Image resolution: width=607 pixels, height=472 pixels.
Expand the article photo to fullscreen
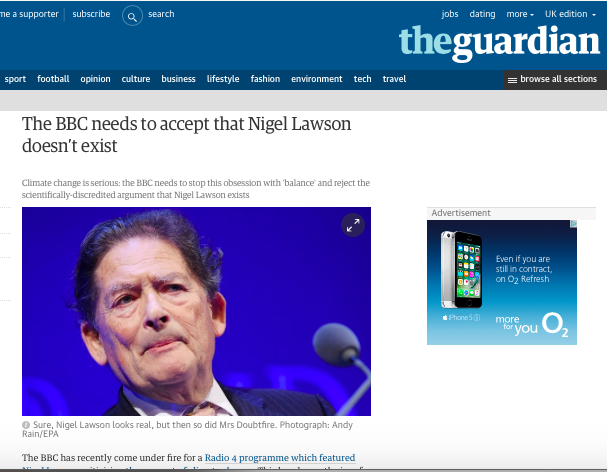click(353, 225)
